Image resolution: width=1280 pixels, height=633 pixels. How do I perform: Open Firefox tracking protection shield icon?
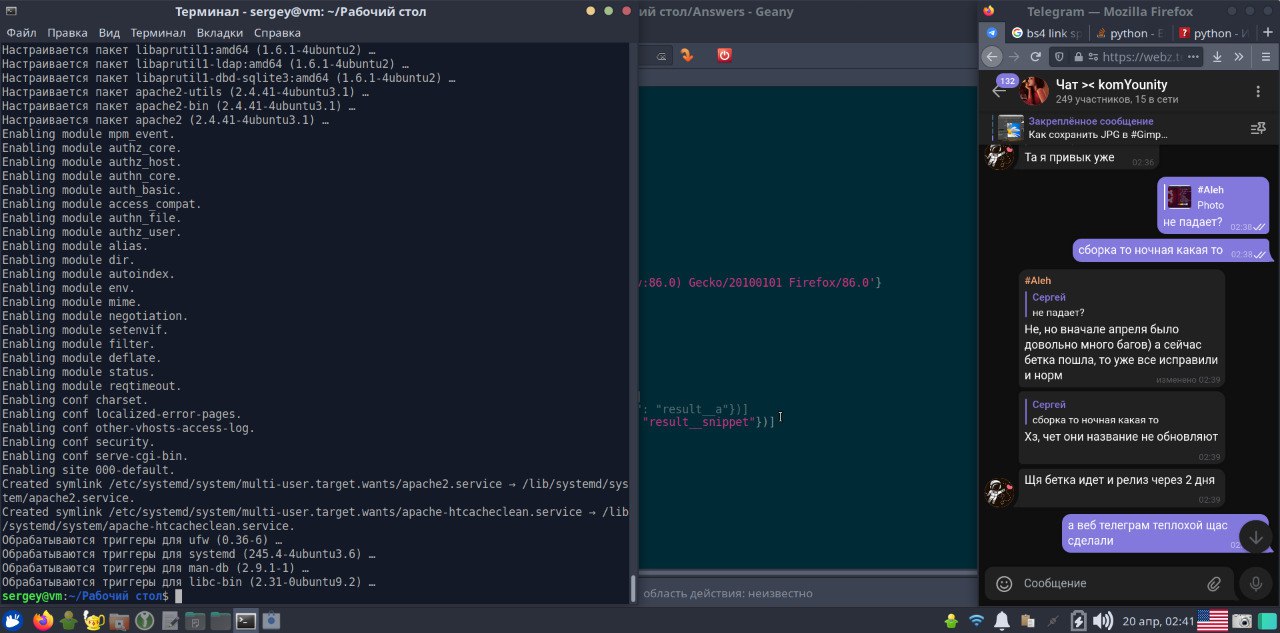[1061, 57]
